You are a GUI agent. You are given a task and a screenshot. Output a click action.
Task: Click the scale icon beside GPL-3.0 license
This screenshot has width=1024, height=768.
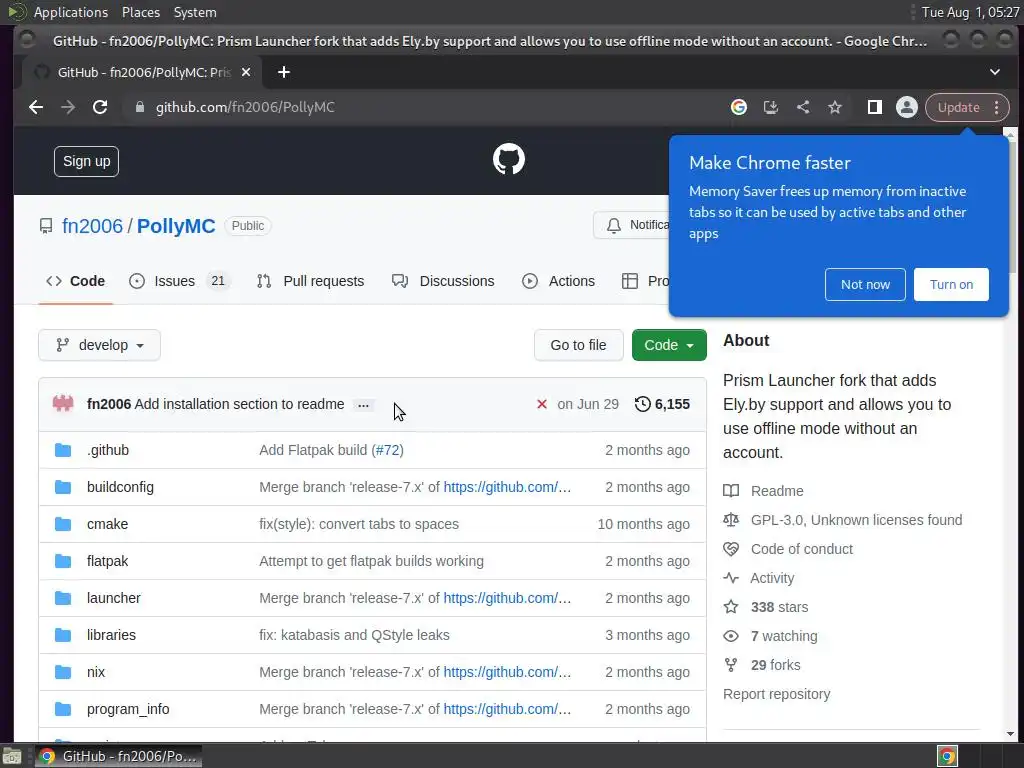click(731, 520)
